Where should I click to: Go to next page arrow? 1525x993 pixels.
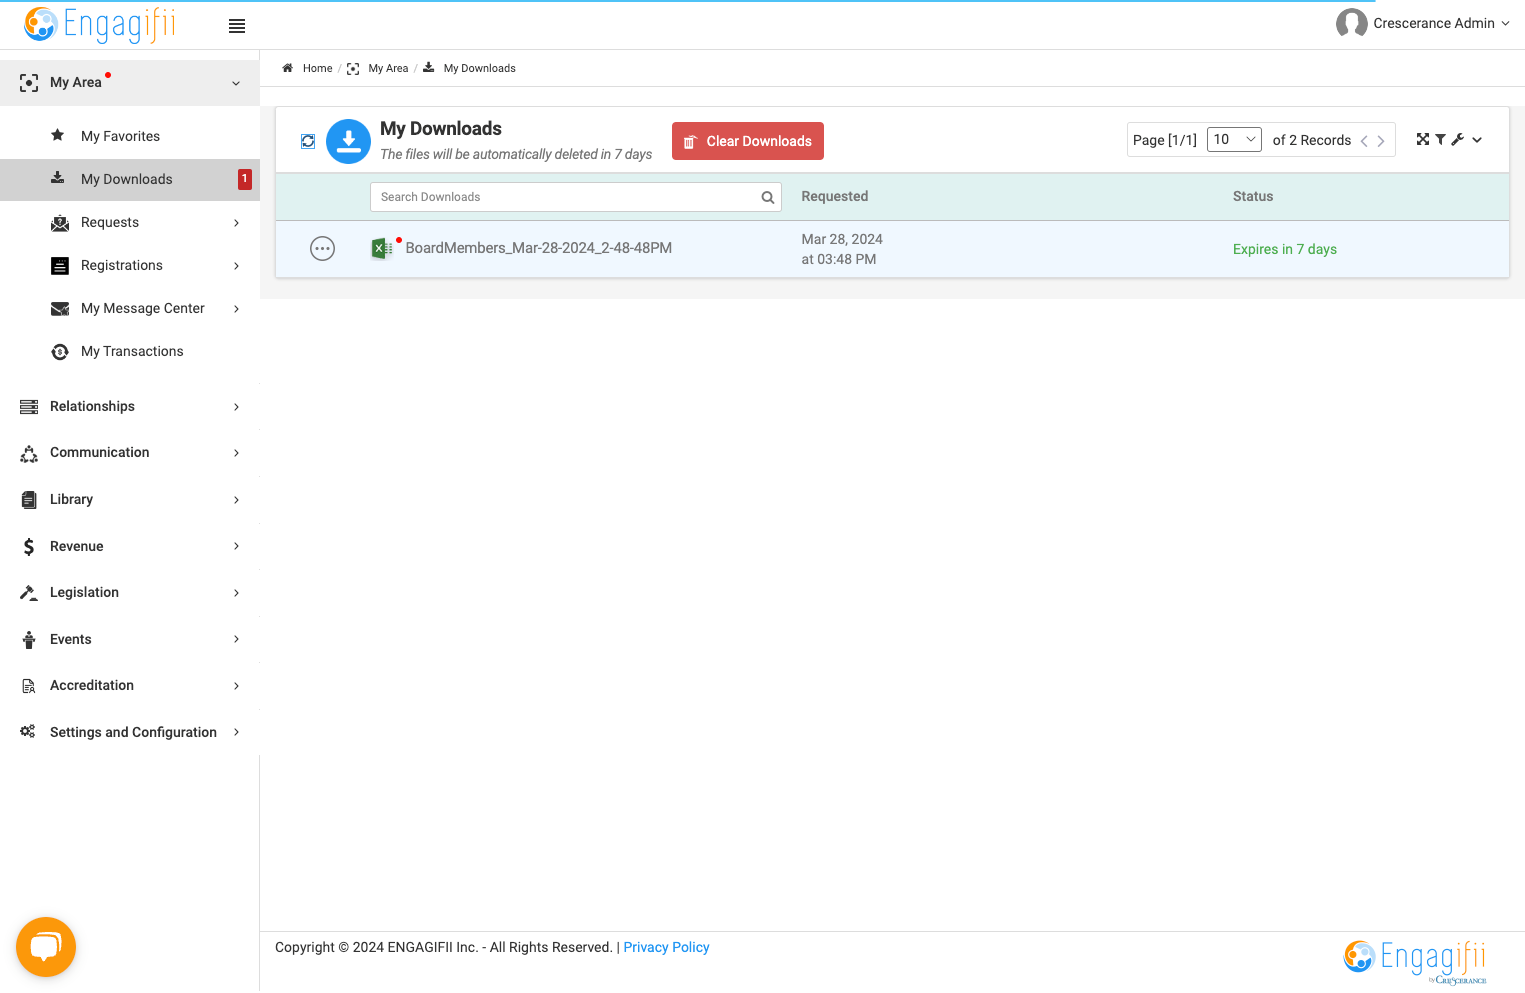pos(1381,141)
